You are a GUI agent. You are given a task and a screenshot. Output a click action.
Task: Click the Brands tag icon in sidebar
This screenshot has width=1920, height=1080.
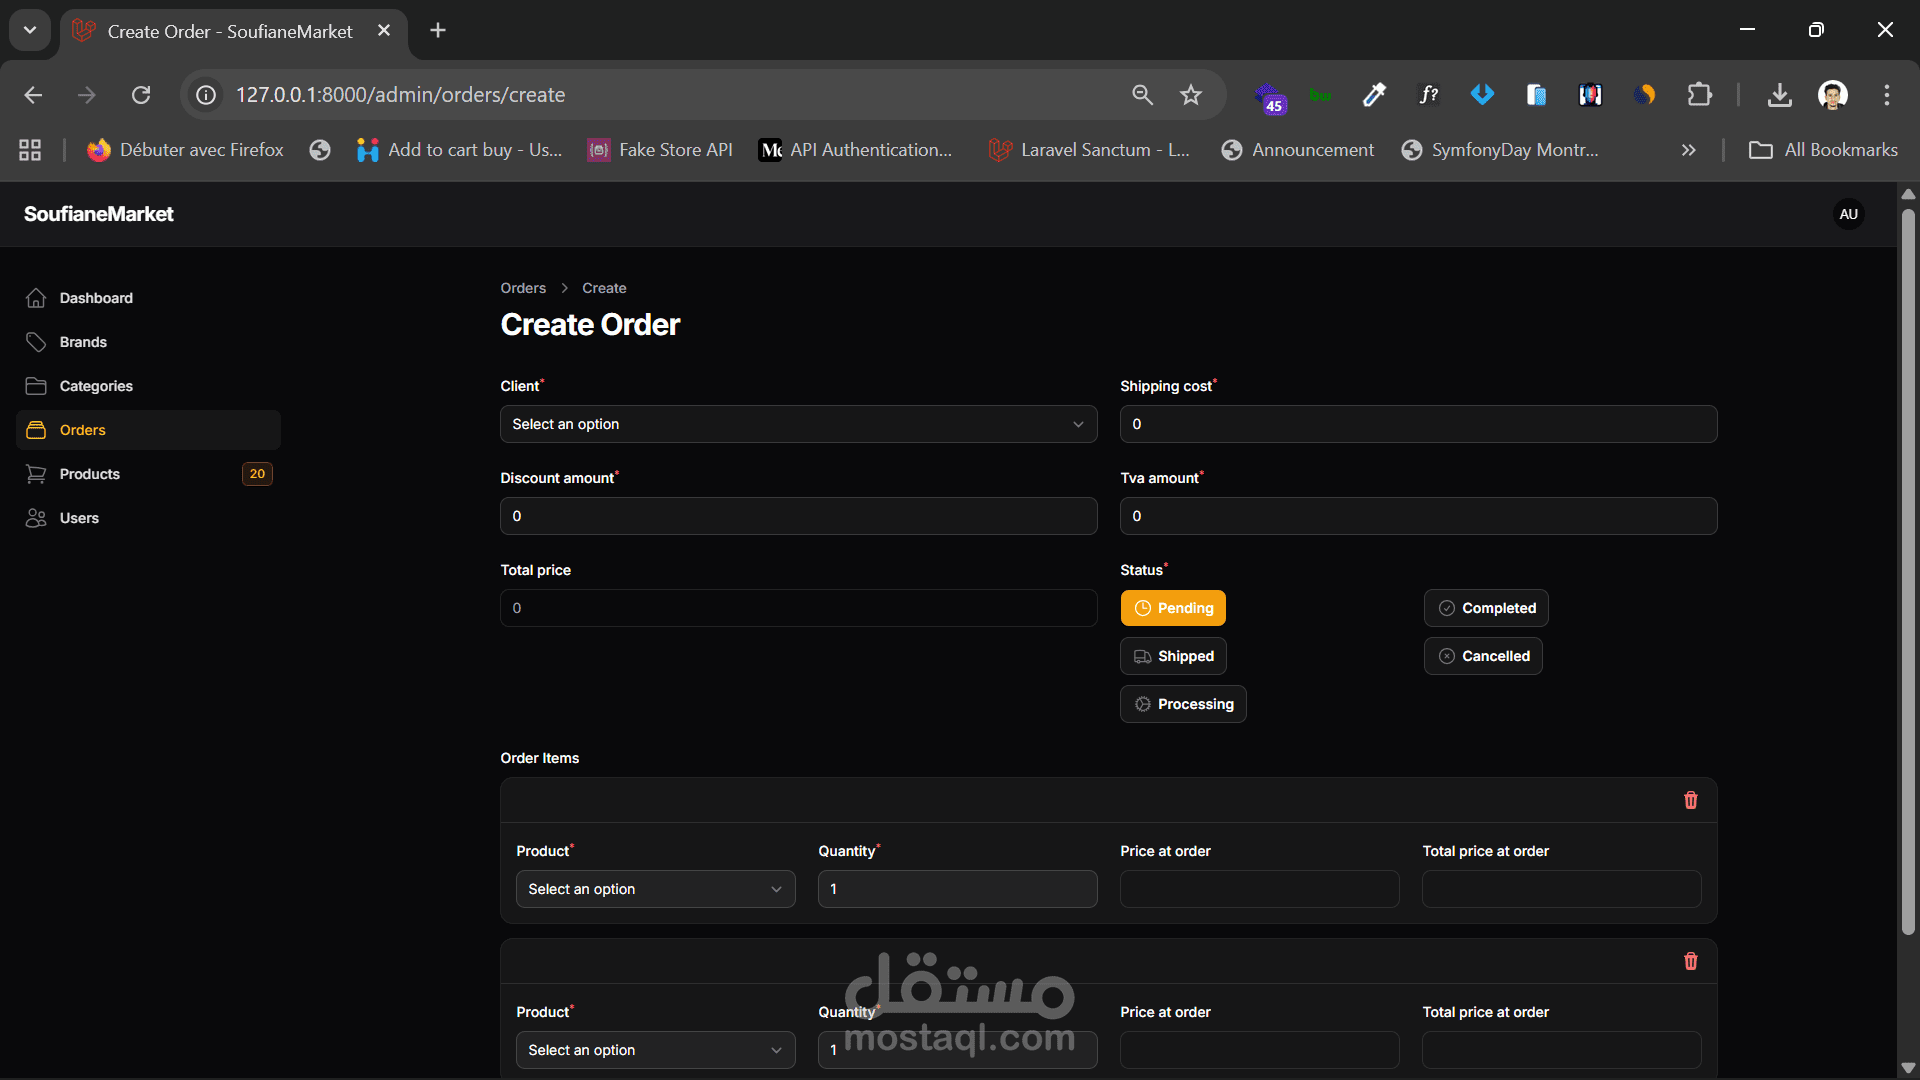pos(36,342)
